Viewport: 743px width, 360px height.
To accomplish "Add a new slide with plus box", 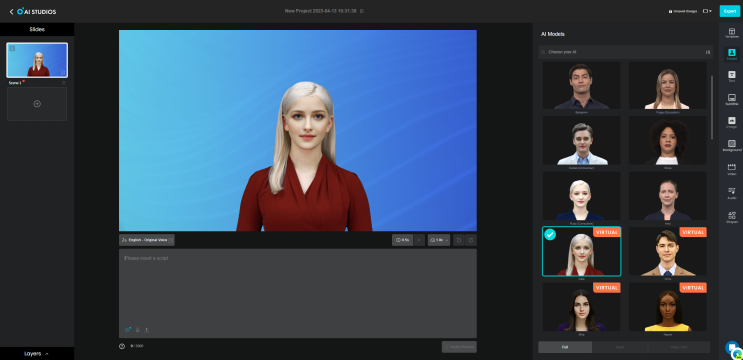I will click(x=37, y=104).
